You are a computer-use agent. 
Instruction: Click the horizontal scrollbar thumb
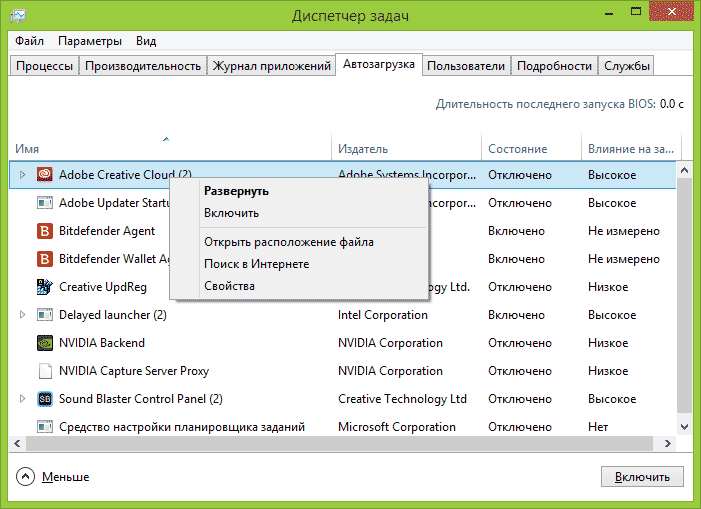point(340,443)
